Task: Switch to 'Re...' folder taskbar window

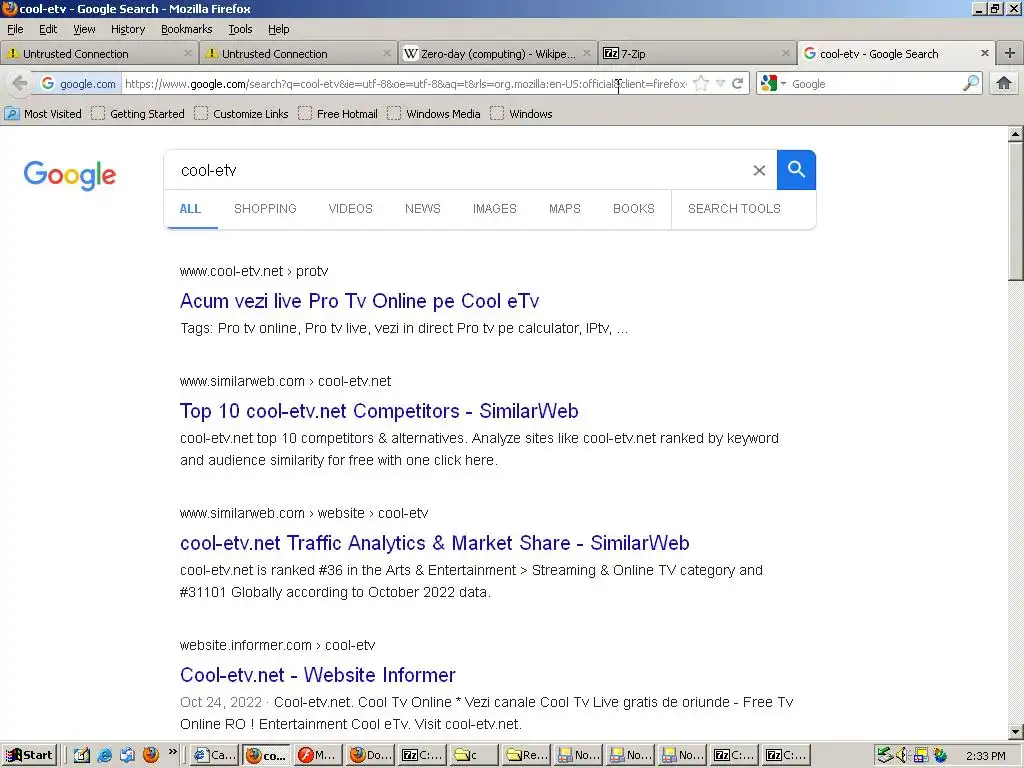Action: click(526, 755)
